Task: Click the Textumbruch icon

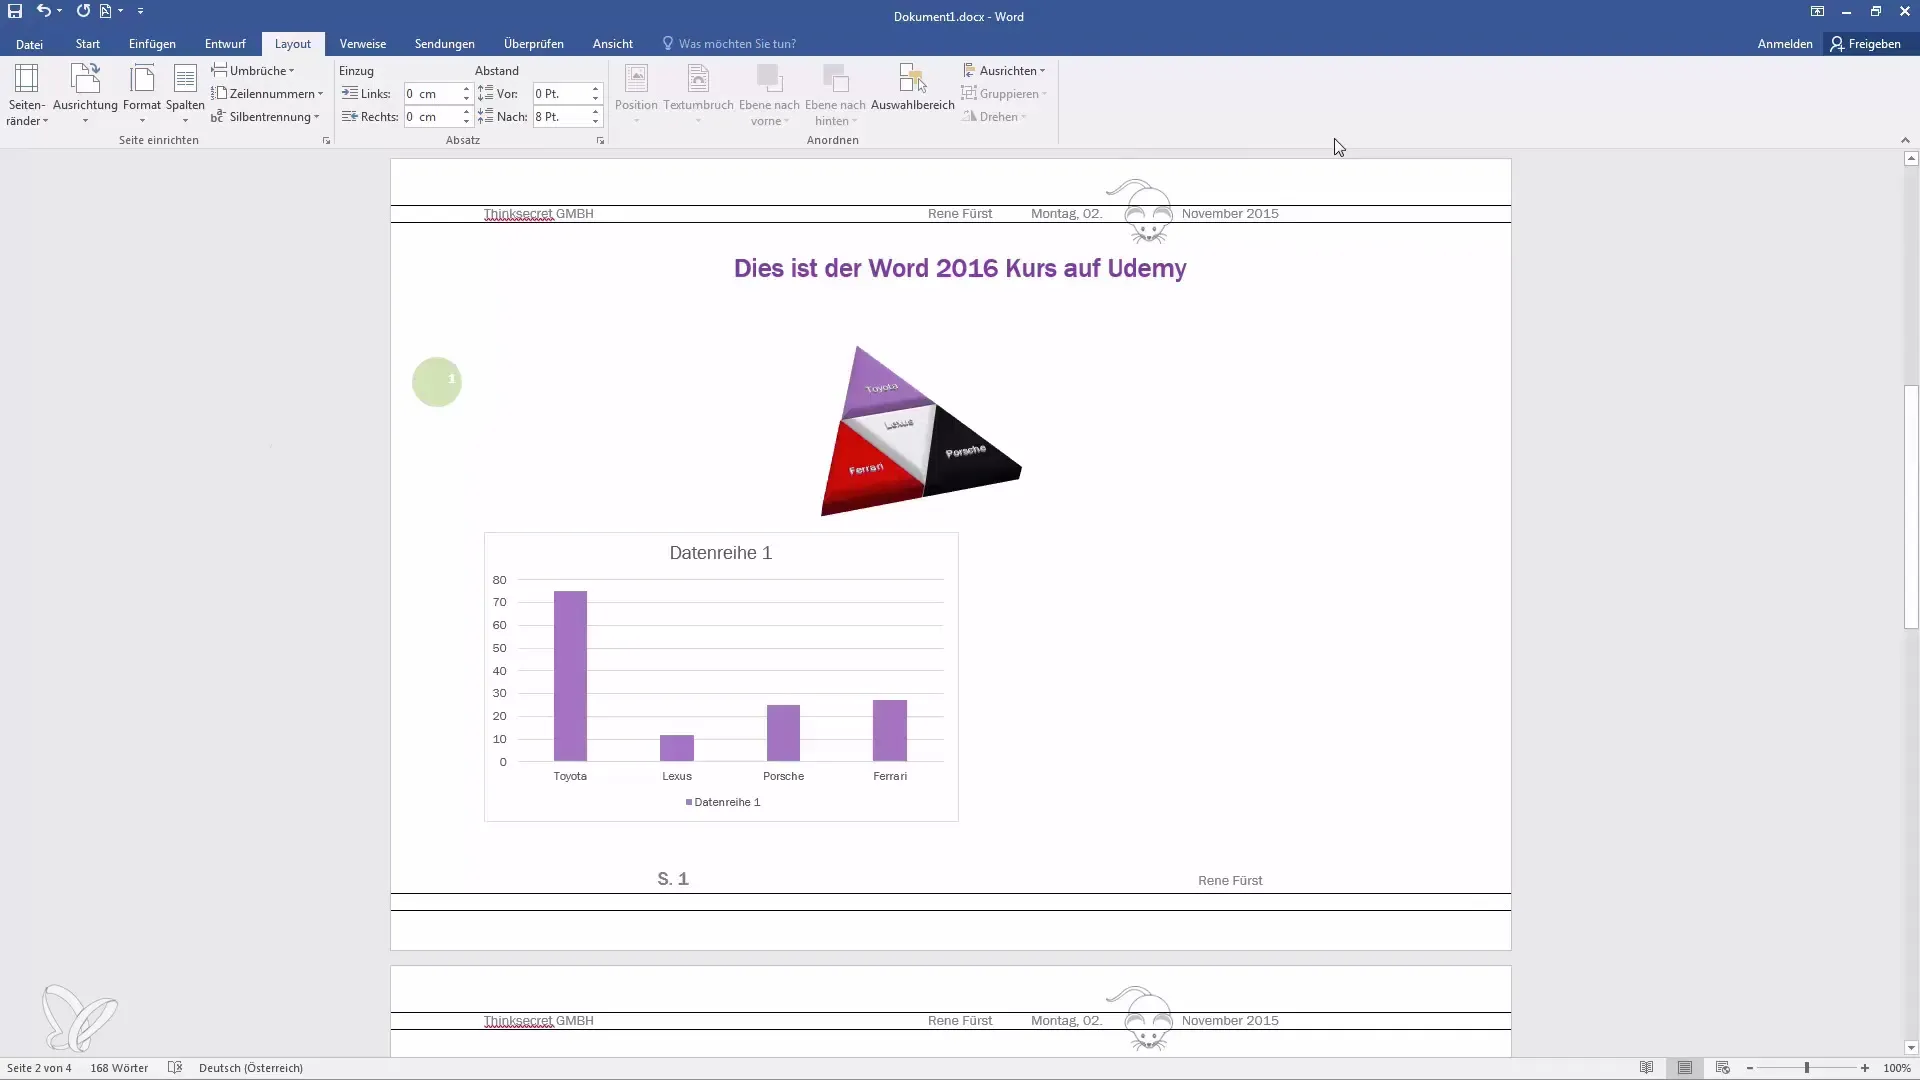Action: click(x=698, y=78)
